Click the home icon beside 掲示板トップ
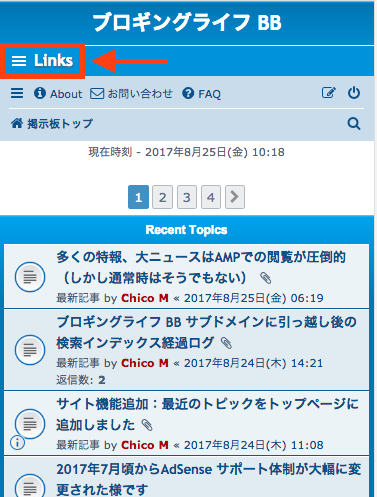This screenshot has height=497, width=377. (17, 123)
